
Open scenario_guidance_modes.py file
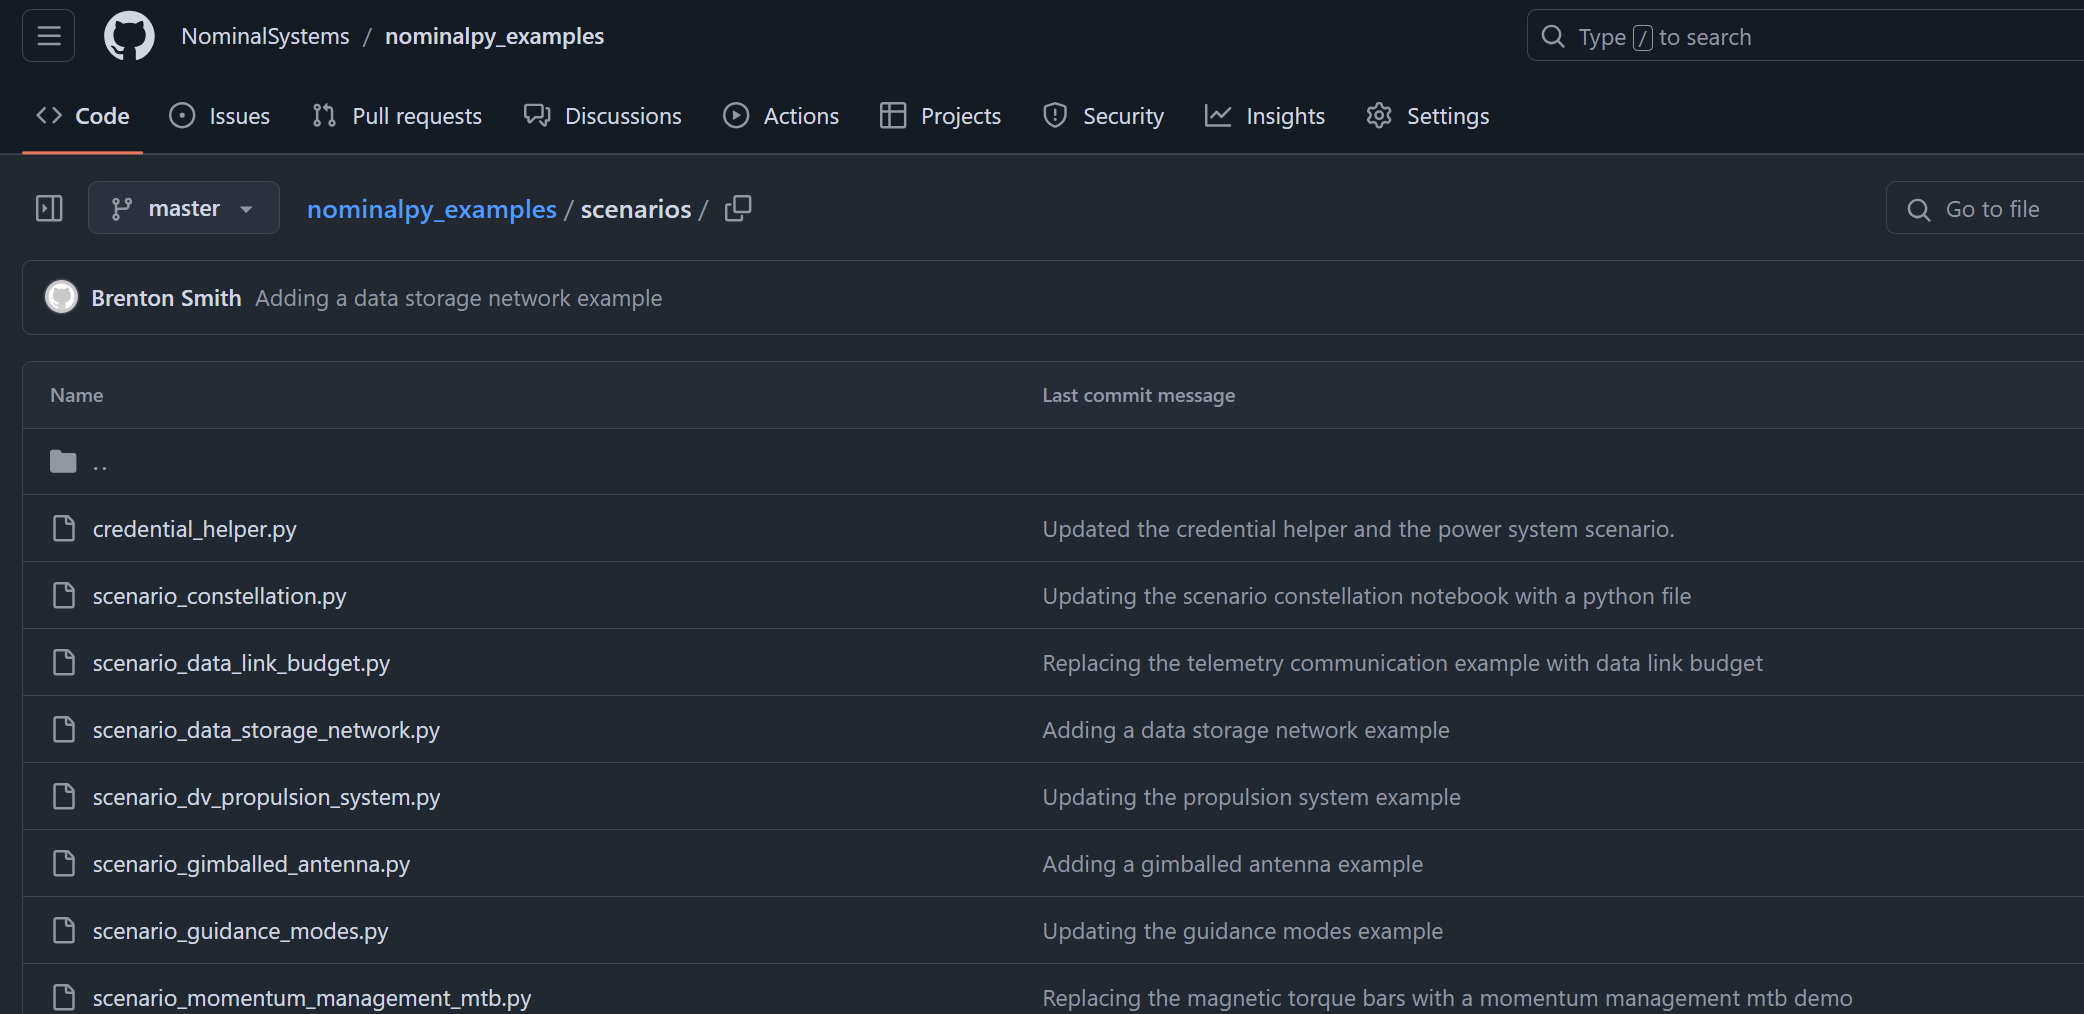(241, 931)
